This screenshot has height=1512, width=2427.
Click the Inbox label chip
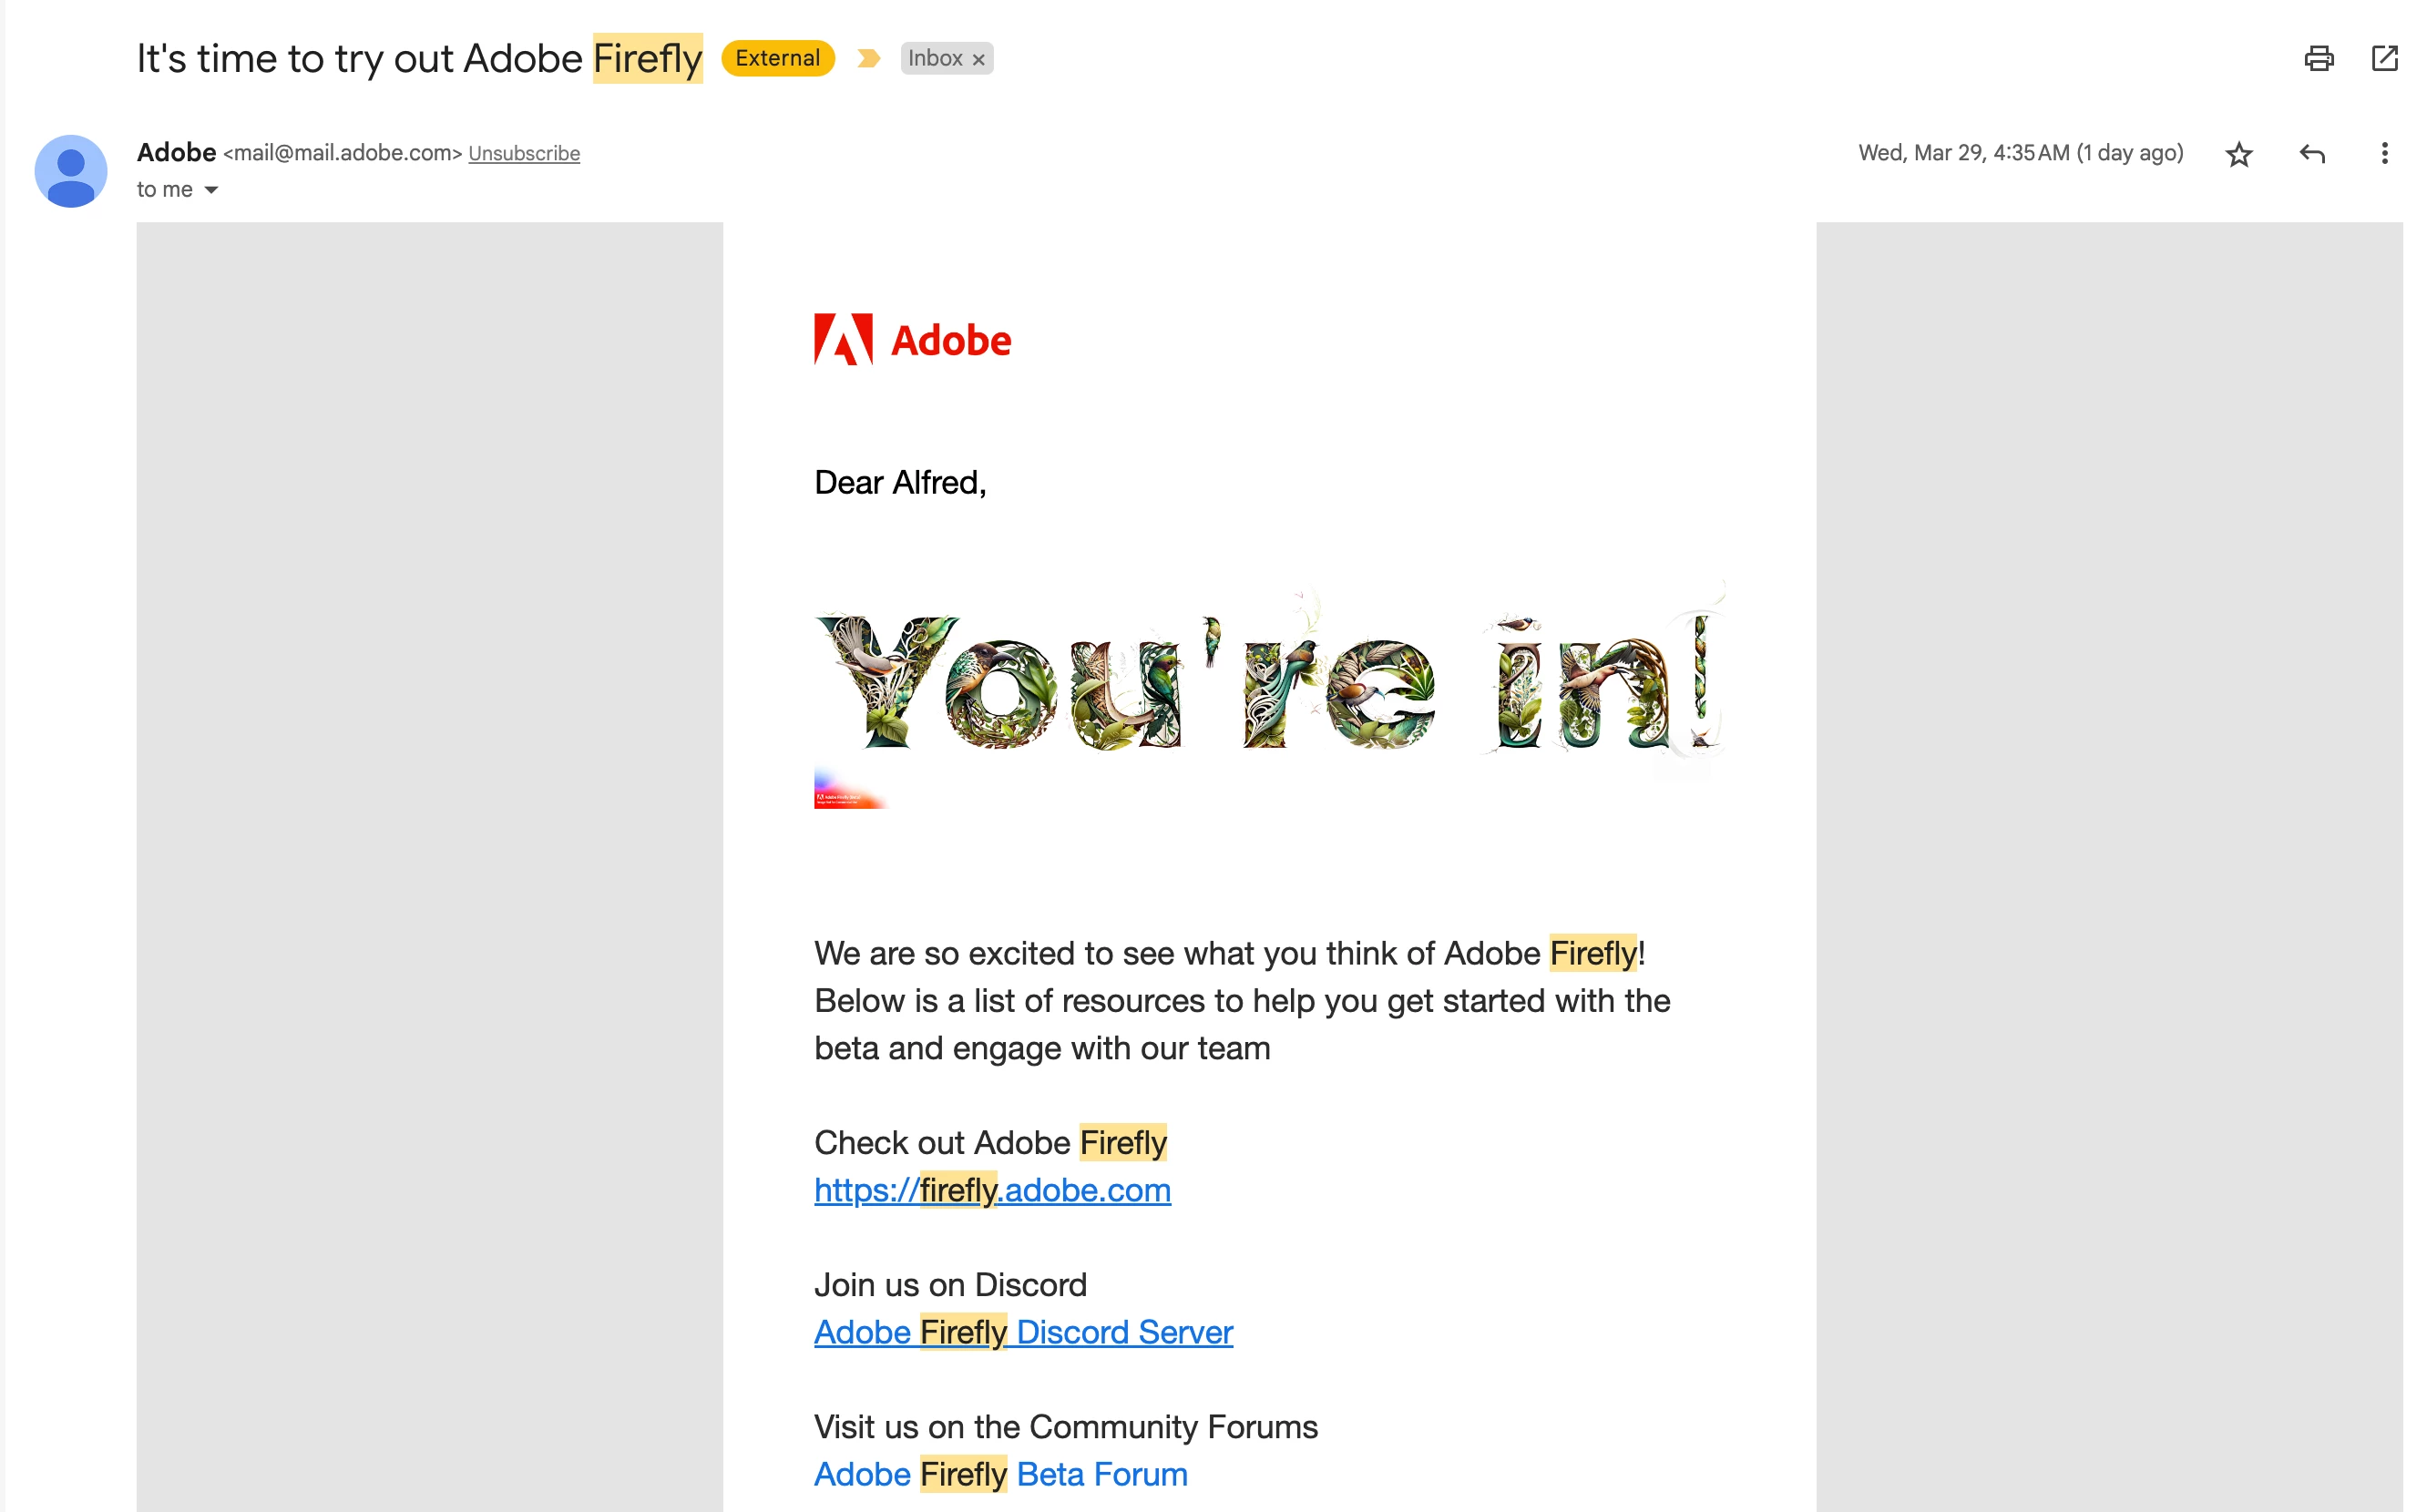[x=934, y=58]
